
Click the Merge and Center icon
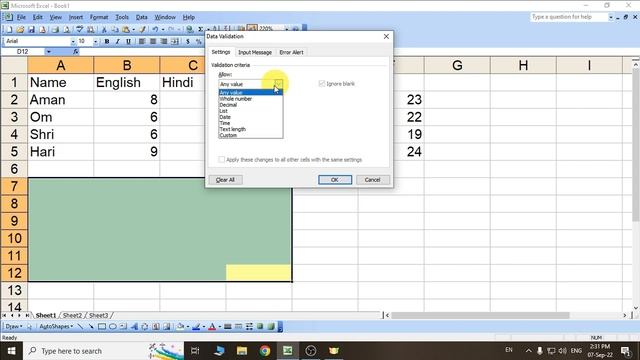[x=175, y=41]
